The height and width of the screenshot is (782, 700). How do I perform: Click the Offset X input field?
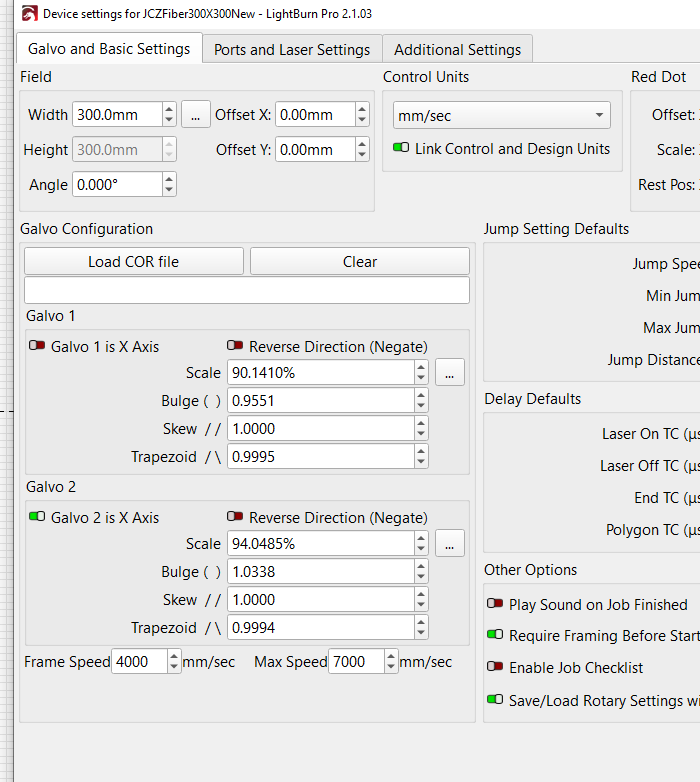tap(315, 115)
